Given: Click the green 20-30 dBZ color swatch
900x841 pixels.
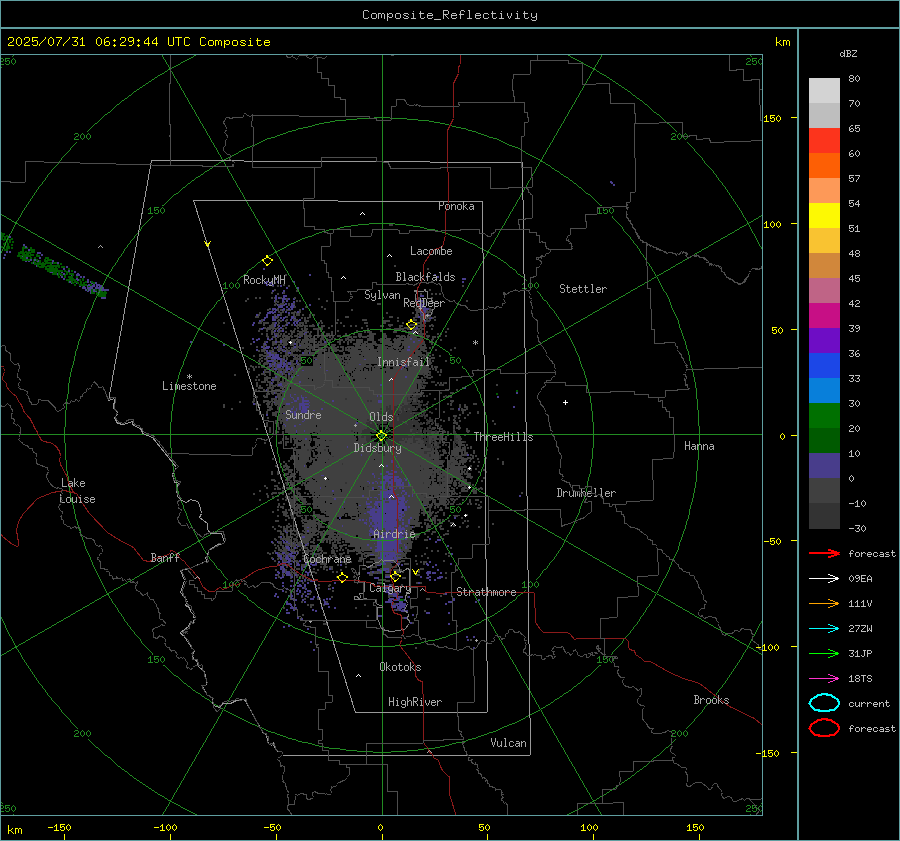Looking at the screenshot, I should pyautogui.click(x=824, y=415).
